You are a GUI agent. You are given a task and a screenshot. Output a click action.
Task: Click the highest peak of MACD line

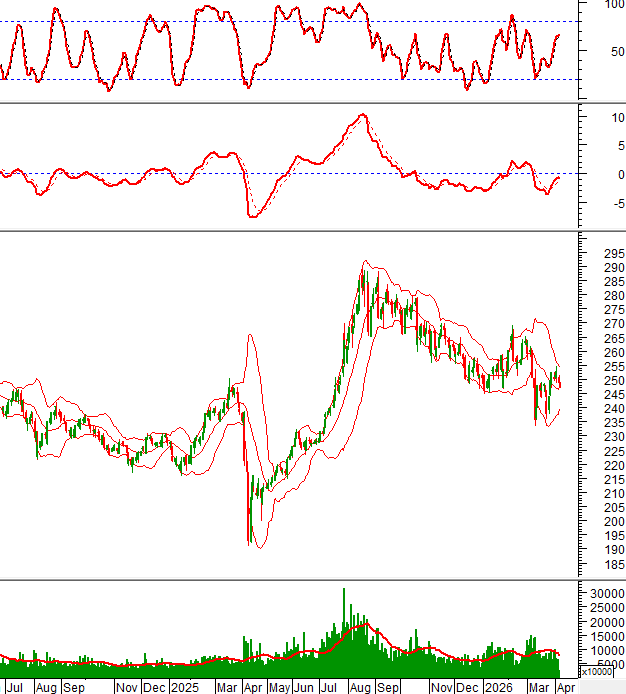pyautogui.click(x=362, y=115)
